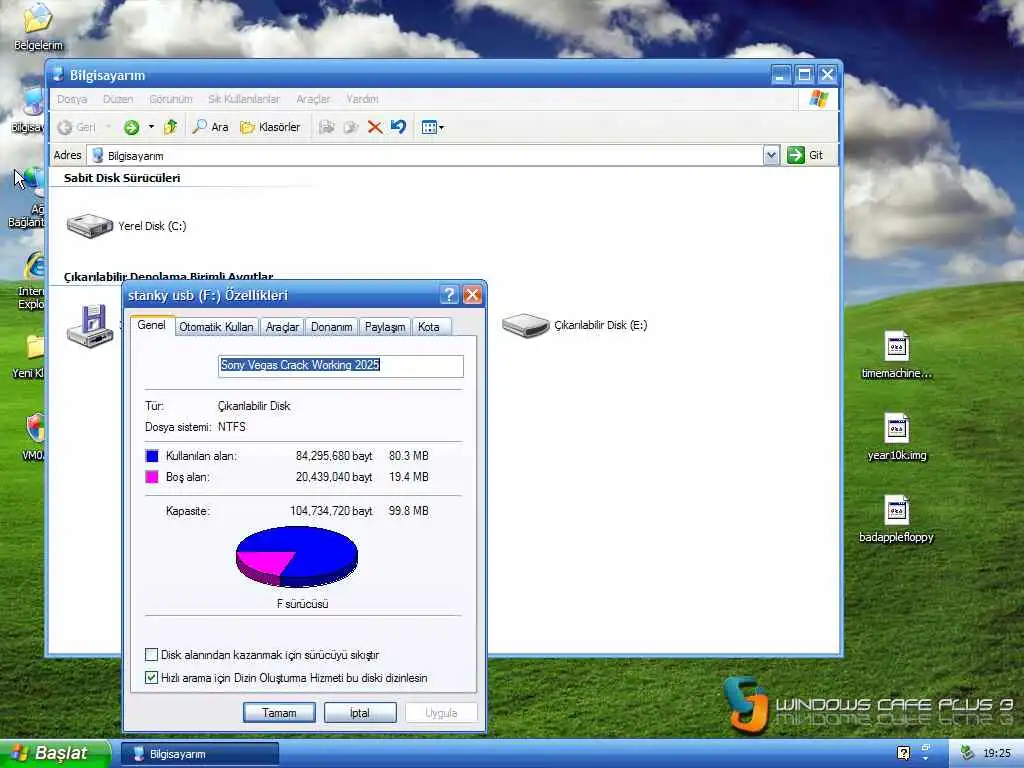Open the Sık Kullanılanlar menu
Screen dimensions: 1024x768
pos(244,99)
